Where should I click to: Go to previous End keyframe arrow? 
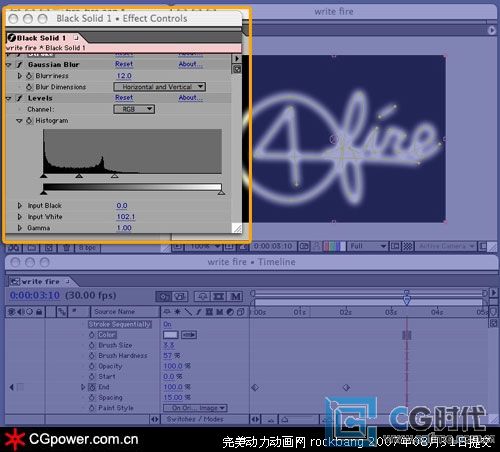(x=12, y=387)
